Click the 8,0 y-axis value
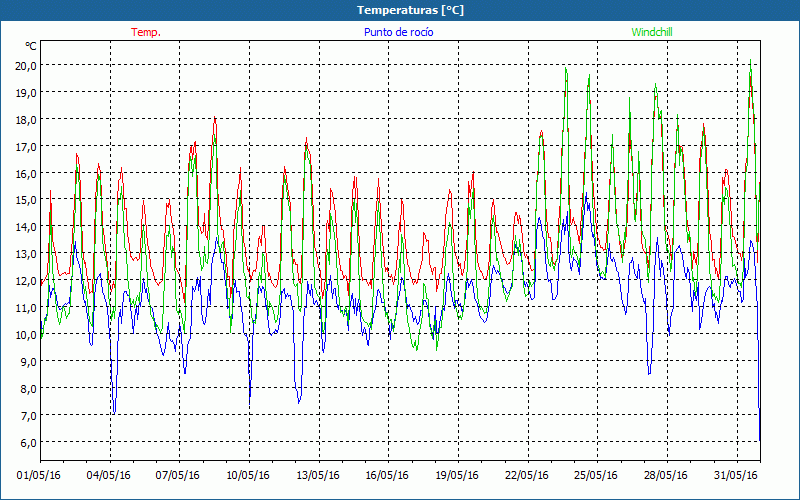This screenshot has width=800, height=500. coord(28,389)
